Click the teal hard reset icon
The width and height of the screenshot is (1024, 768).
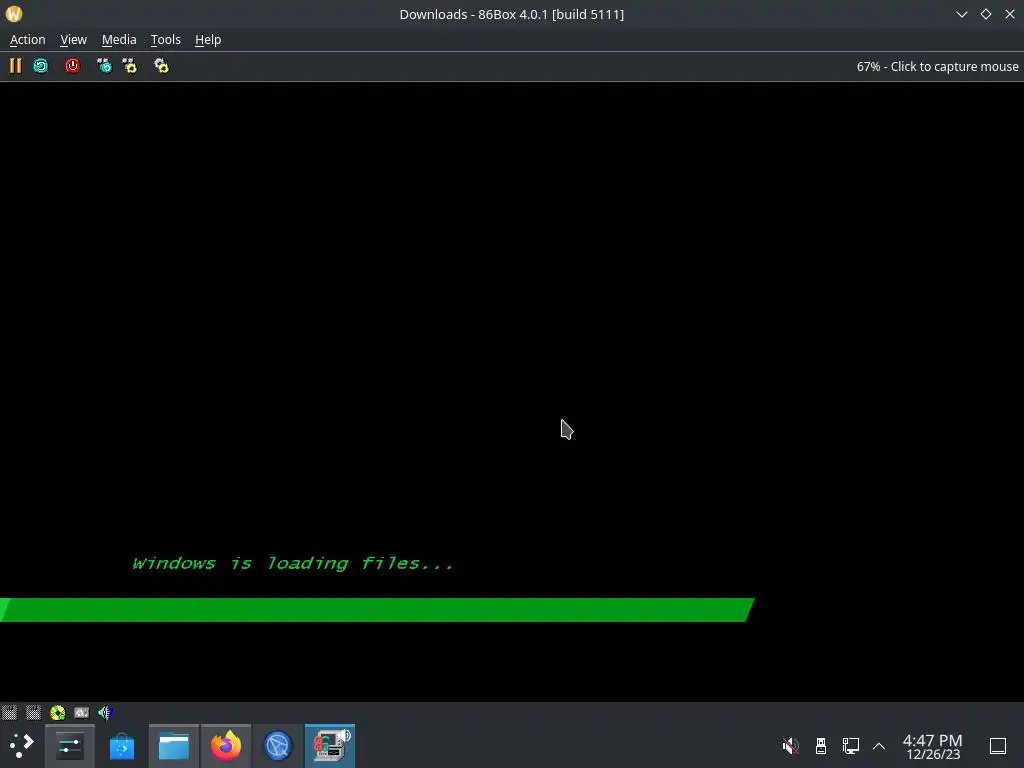click(x=40, y=66)
